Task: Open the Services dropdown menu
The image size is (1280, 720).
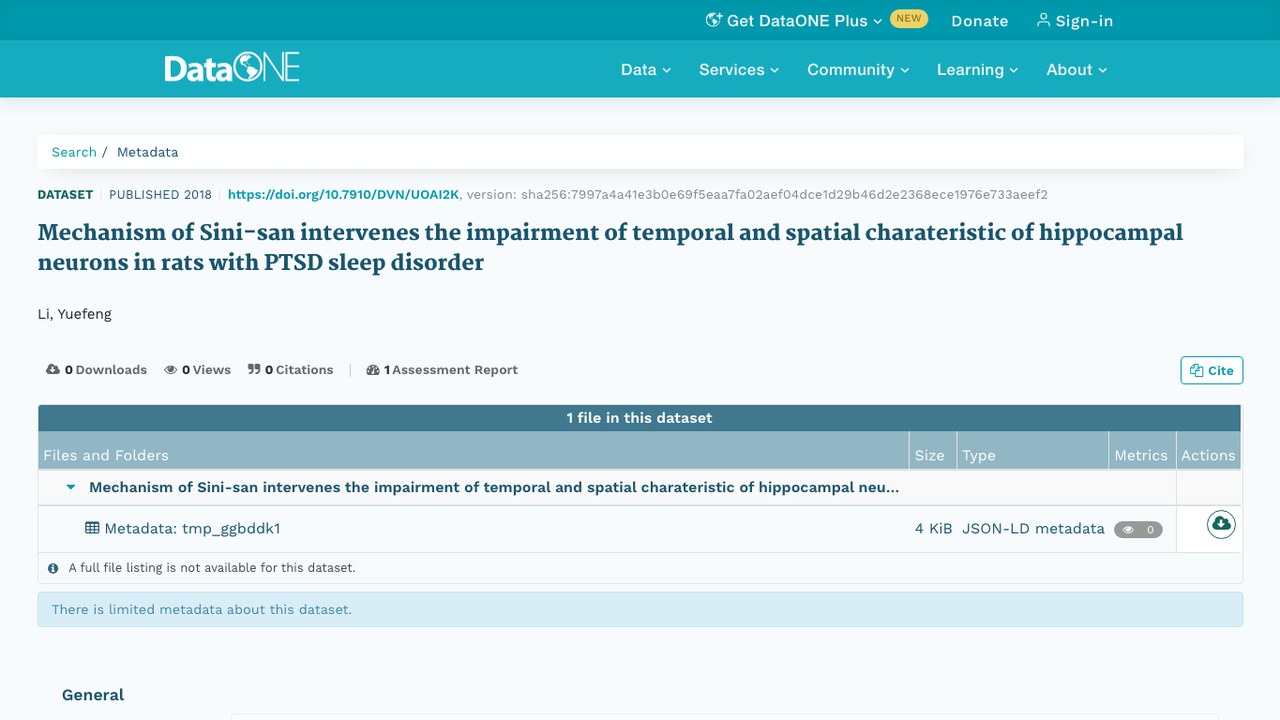Action: 739,69
